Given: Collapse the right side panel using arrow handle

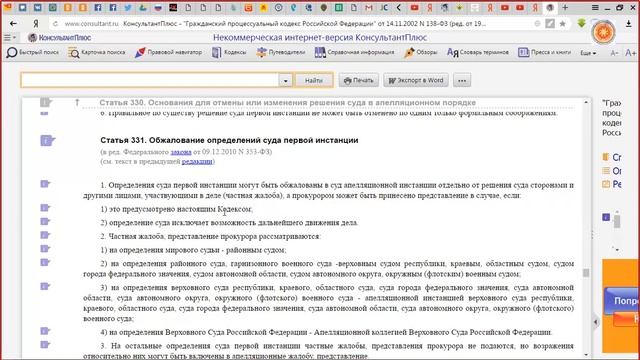Looking at the screenshot, I should 596,322.
